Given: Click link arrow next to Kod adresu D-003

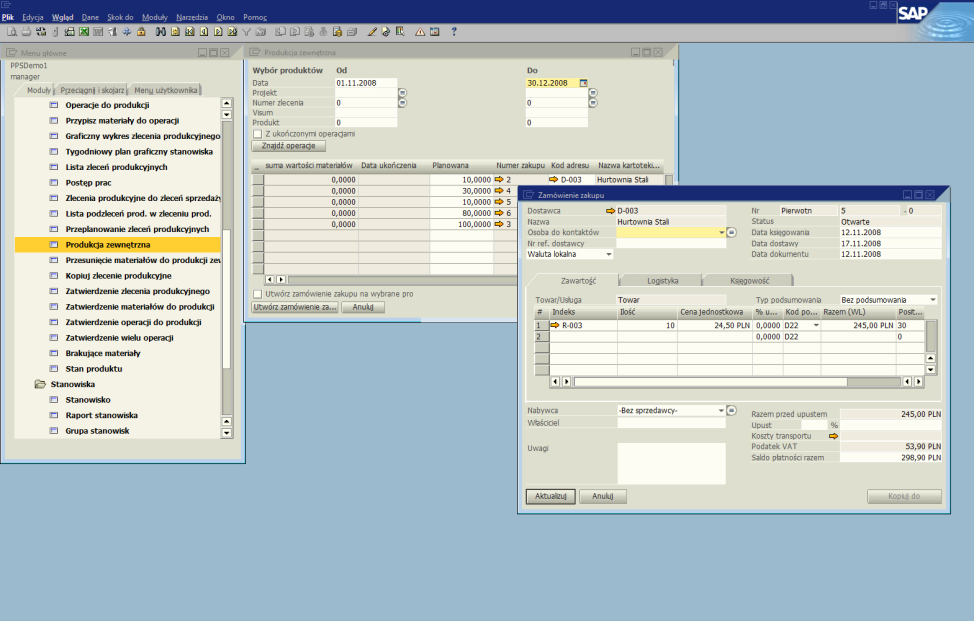Looking at the screenshot, I should tap(553, 179).
